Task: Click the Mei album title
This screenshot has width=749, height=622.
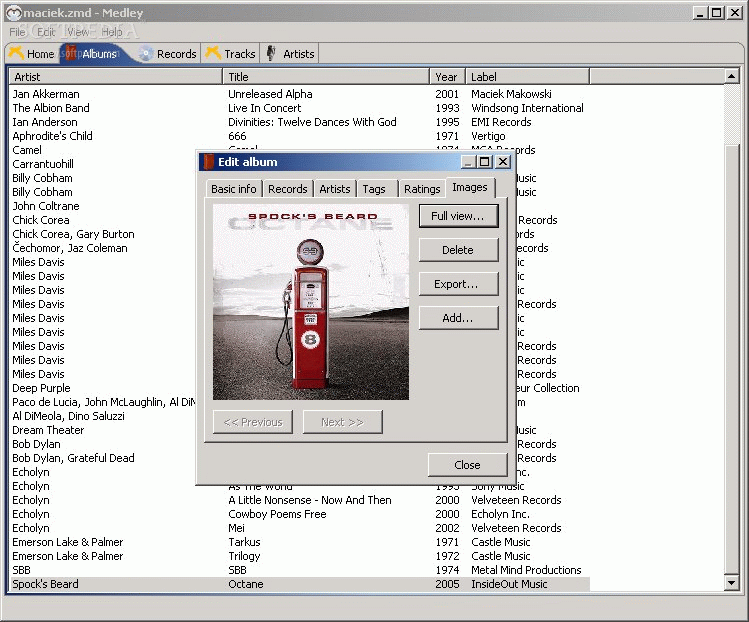Action: (x=236, y=528)
